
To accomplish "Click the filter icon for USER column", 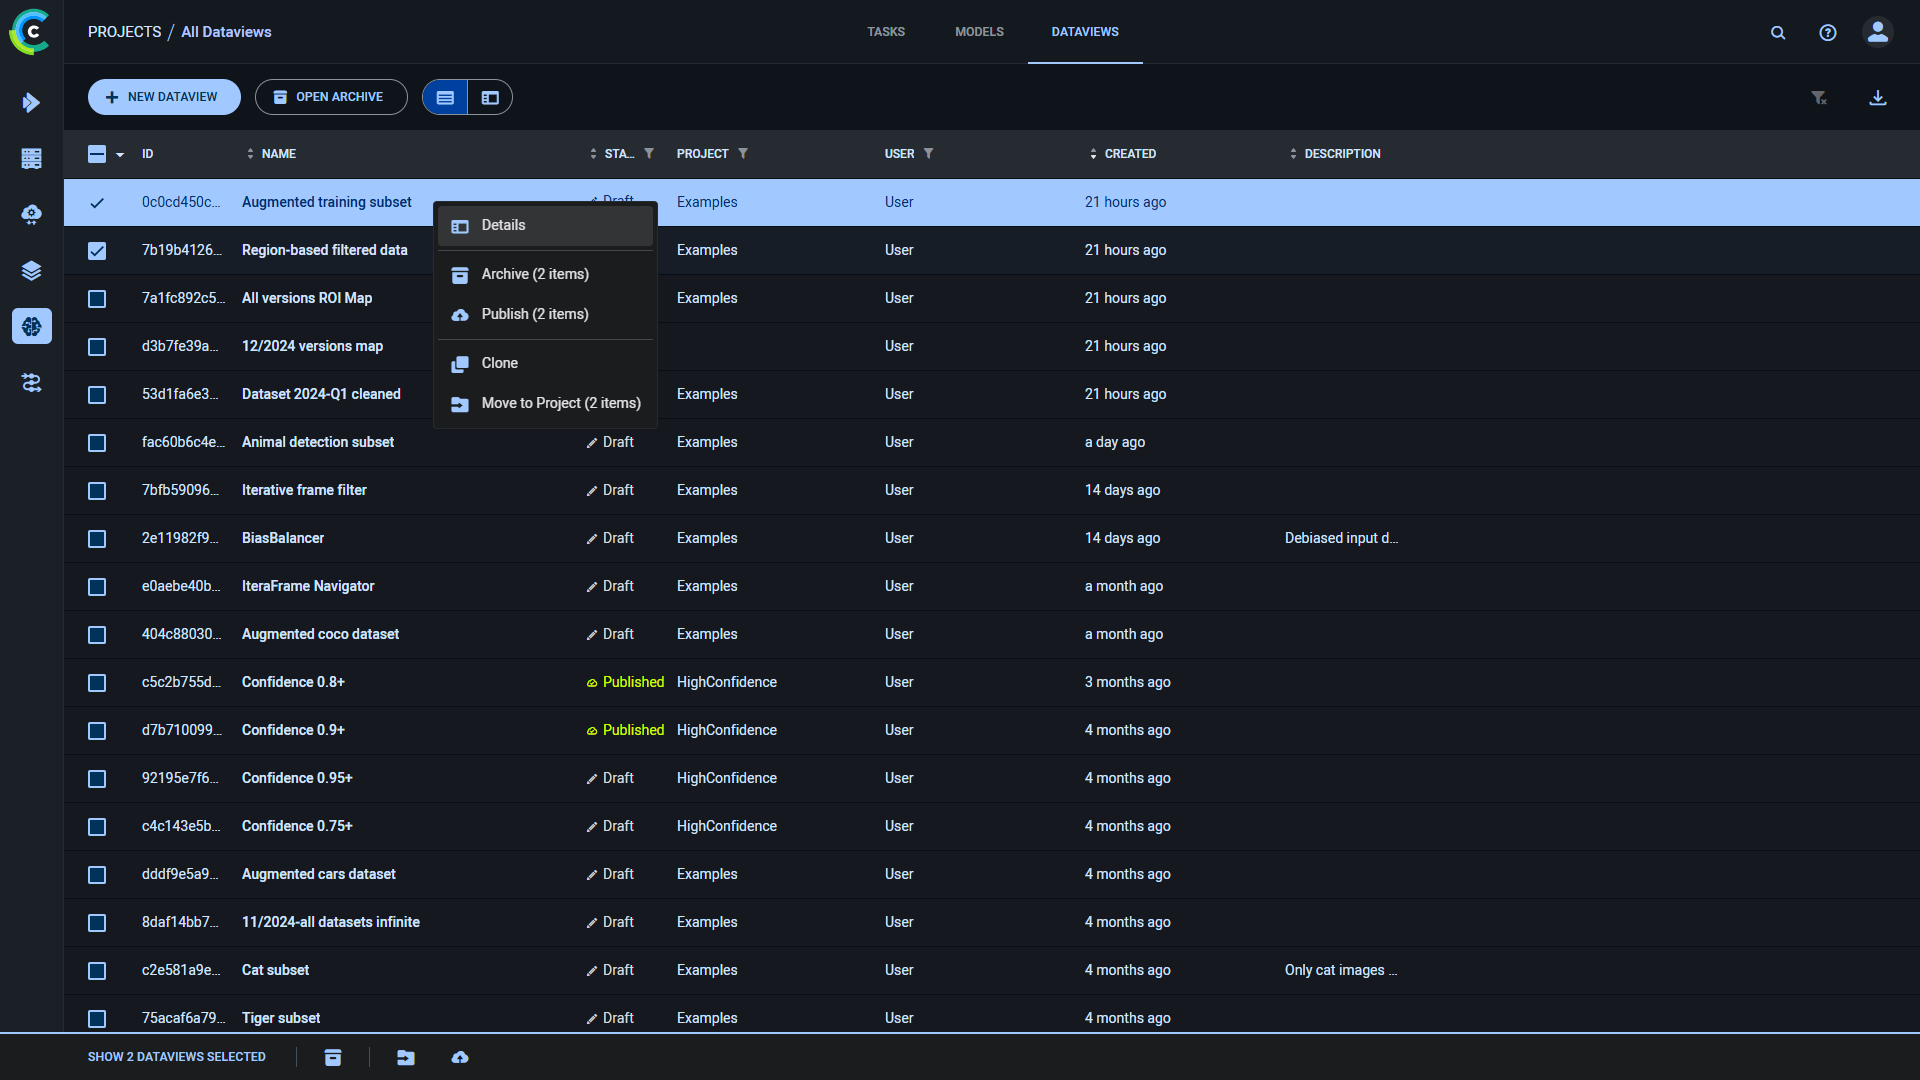I will [x=928, y=153].
